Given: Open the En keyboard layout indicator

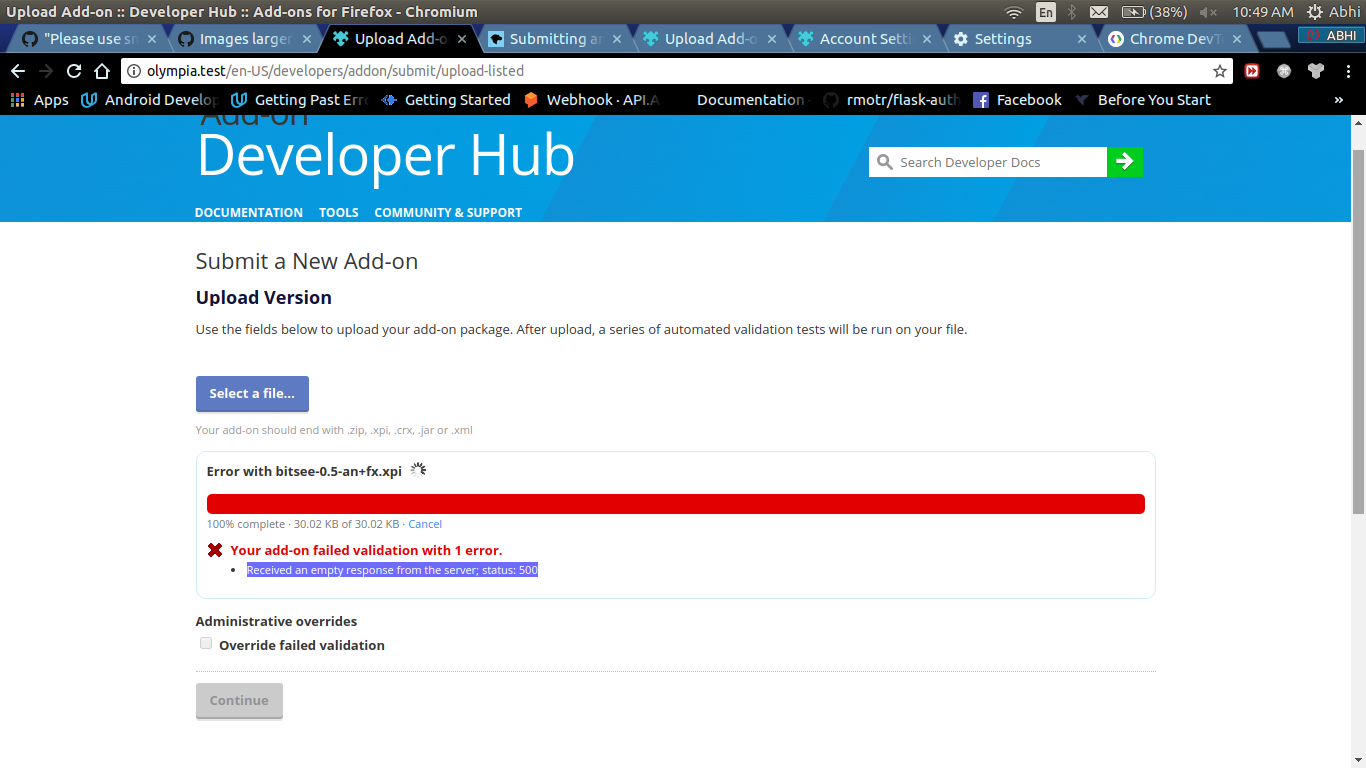Looking at the screenshot, I should (1046, 12).
